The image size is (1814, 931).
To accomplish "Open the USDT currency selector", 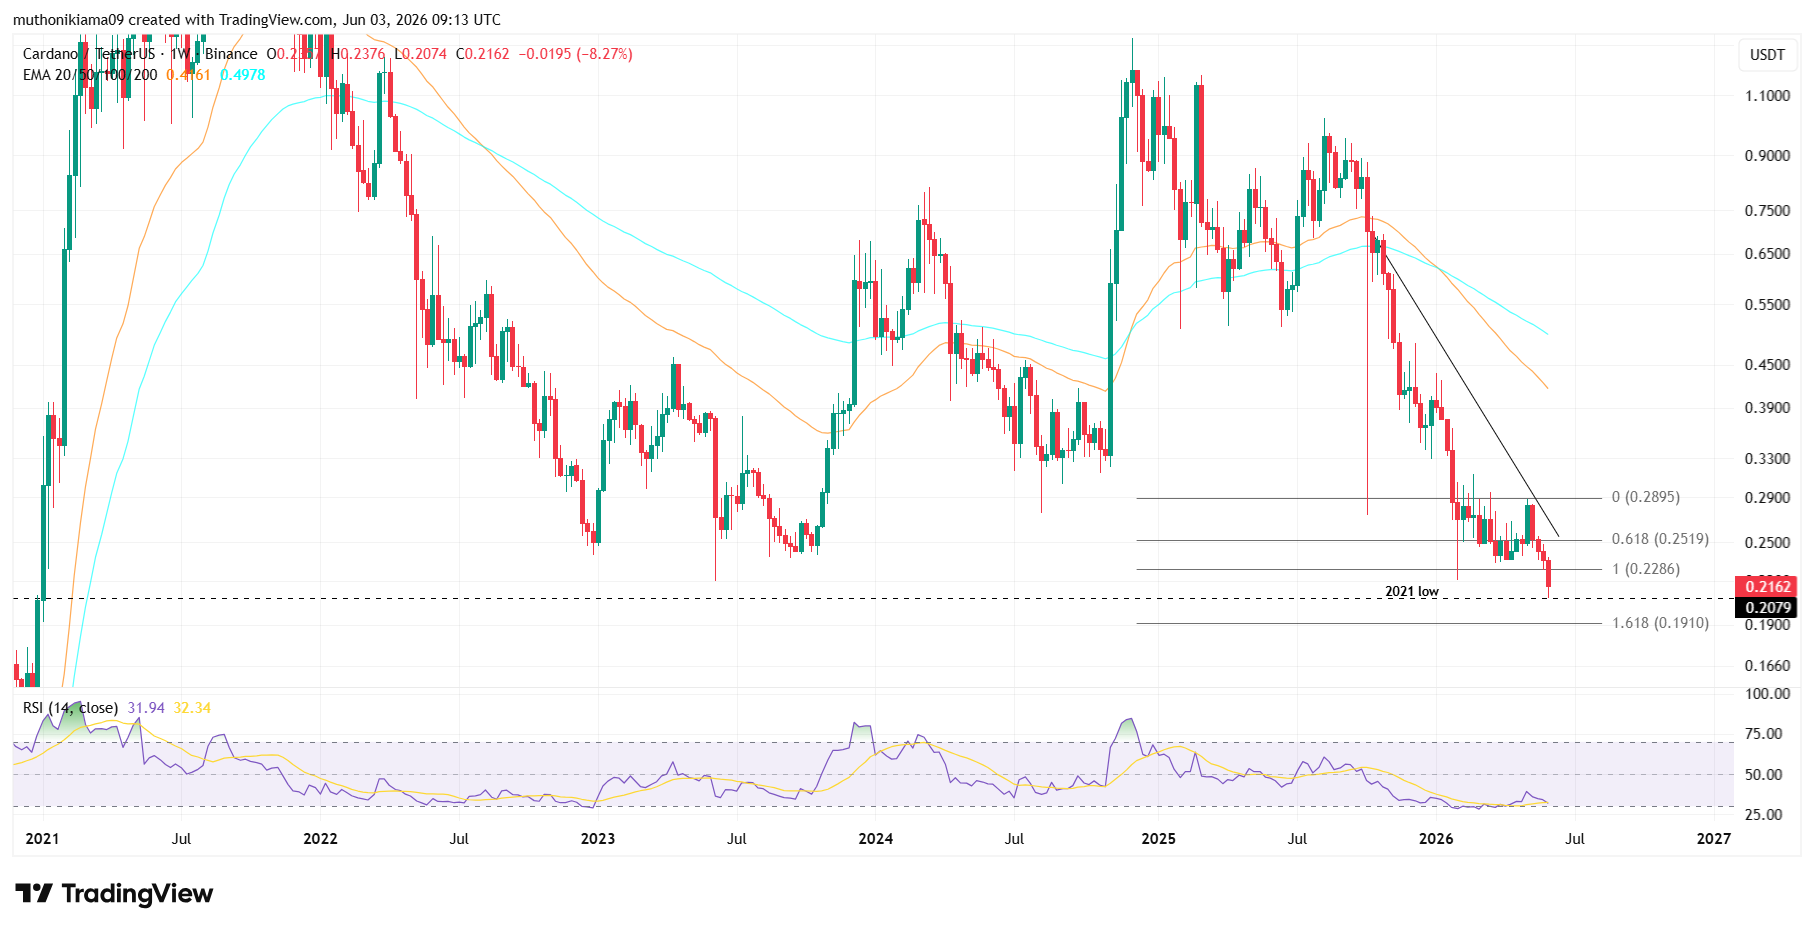I will click(x=1767, y=55).
